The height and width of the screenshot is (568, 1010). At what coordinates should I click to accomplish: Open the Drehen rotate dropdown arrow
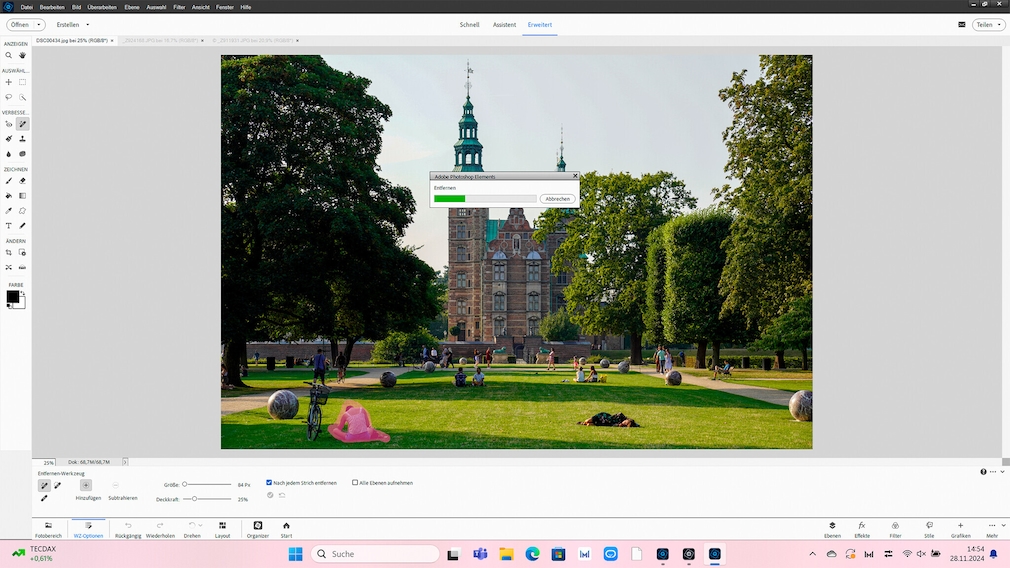(x=201, y=525)
